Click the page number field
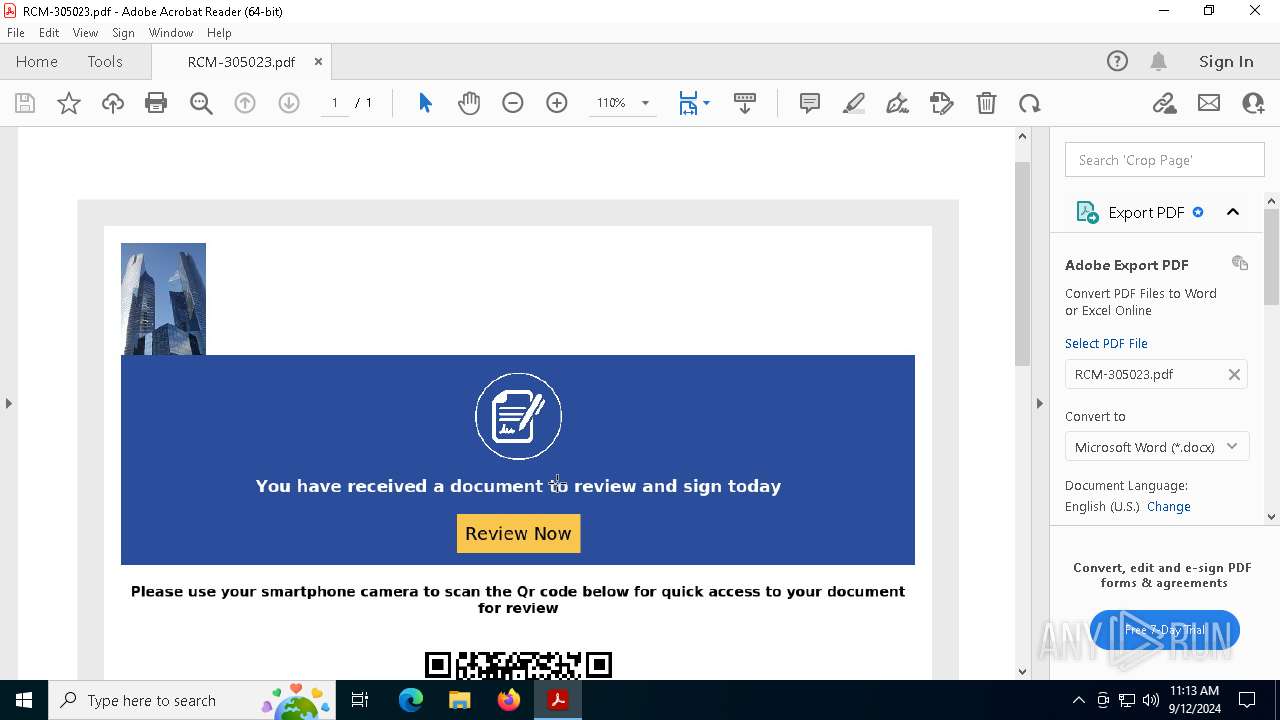1280x720 pixels. point(334,103)
